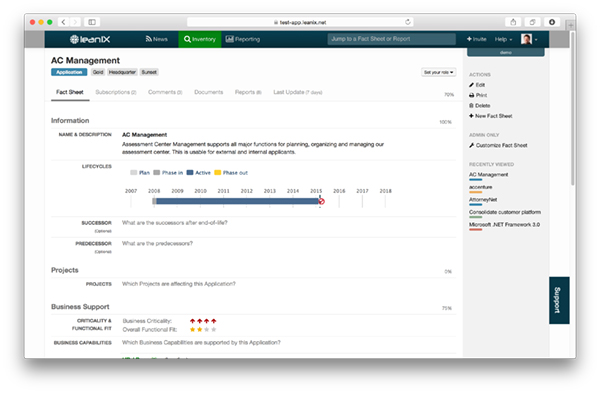The height and width of the screenshot is (393, 600).
Task: Click New Fact Sheet action
Action: point(491,116)
